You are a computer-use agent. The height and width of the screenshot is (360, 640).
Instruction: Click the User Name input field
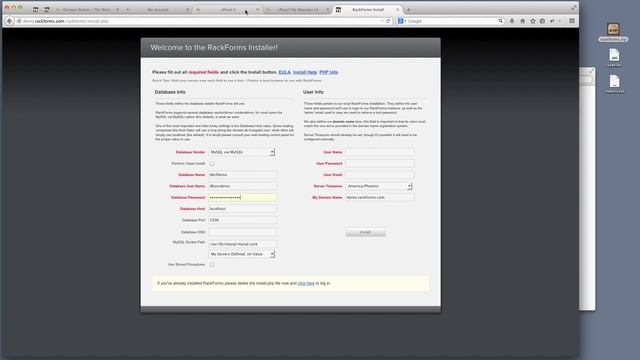(380, 152)
